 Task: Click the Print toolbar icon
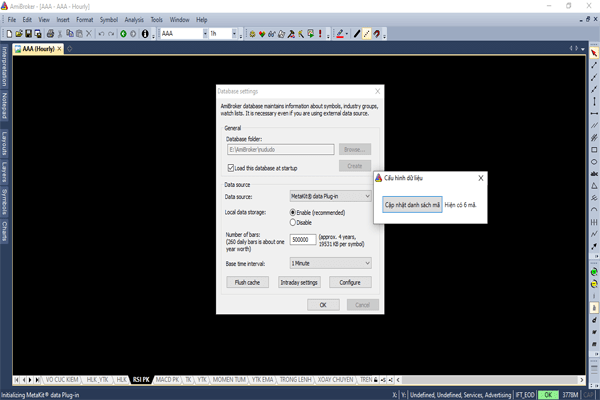(50, 34)
